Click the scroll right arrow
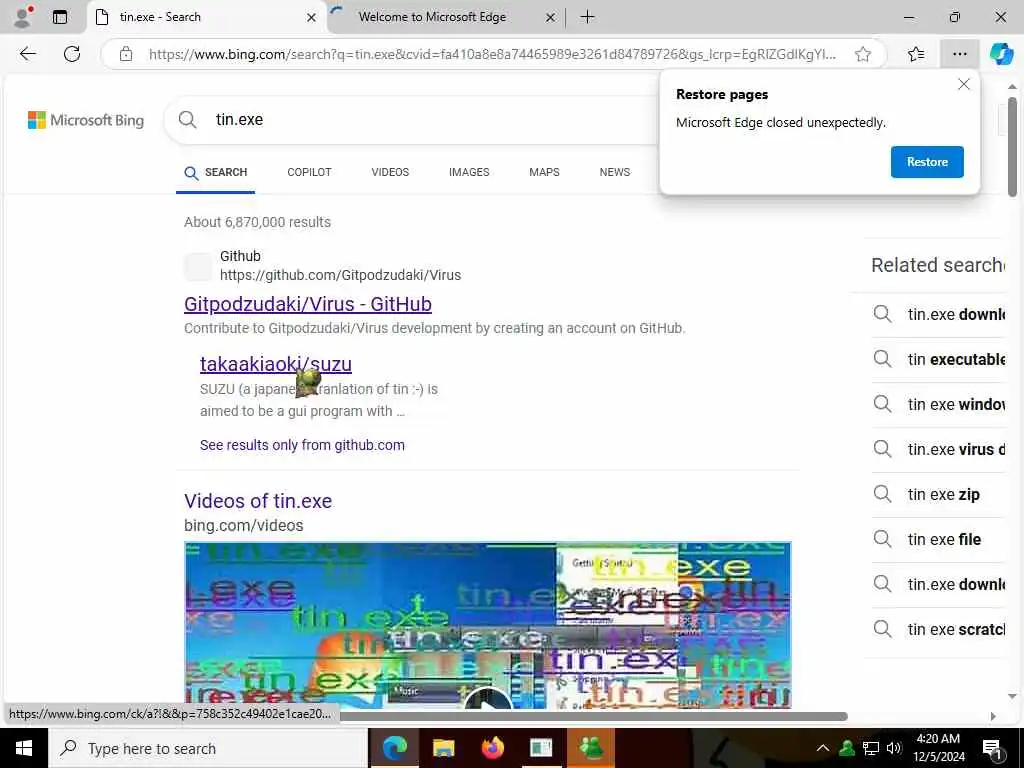This screenshot has width=1024, height=768. 993,716
